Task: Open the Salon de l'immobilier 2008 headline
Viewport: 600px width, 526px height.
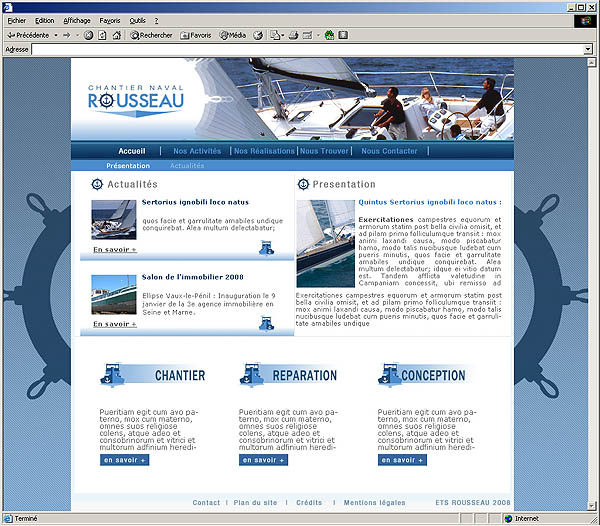Action: coord(192,277)
